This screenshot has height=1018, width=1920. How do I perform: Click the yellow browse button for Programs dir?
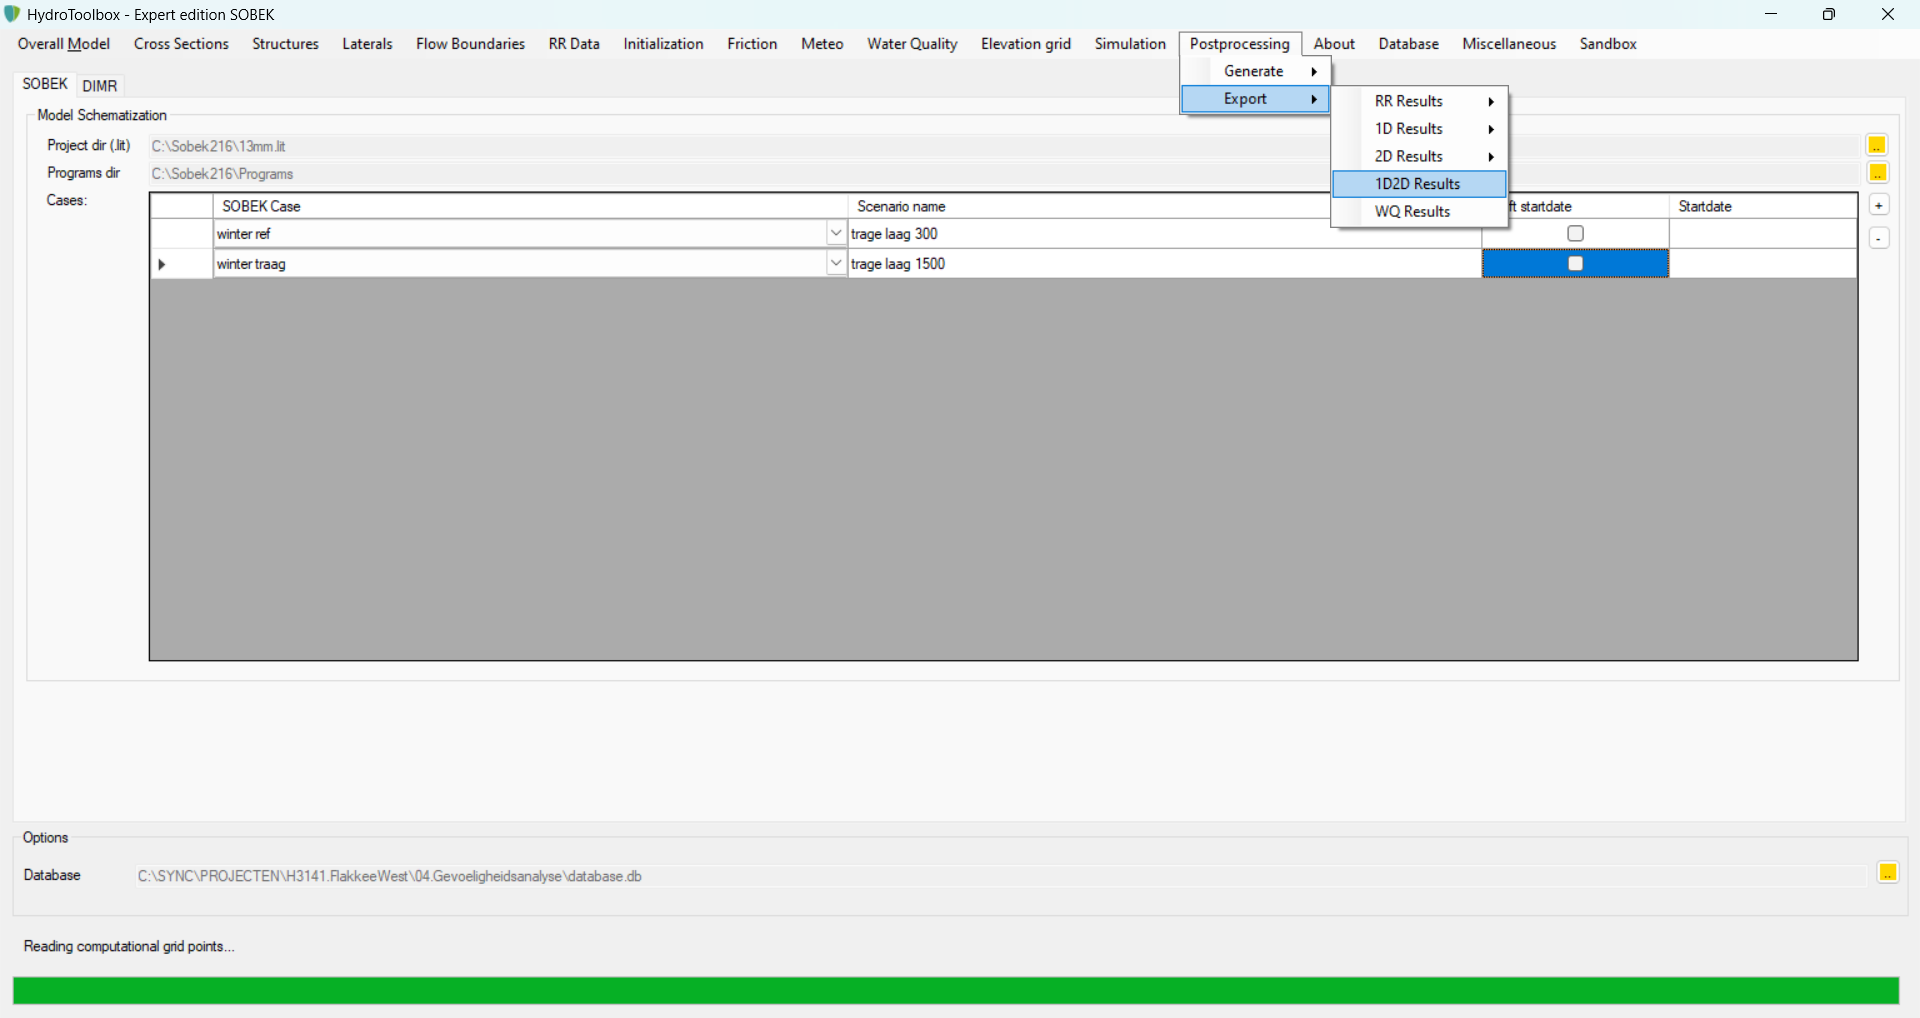1877,173
